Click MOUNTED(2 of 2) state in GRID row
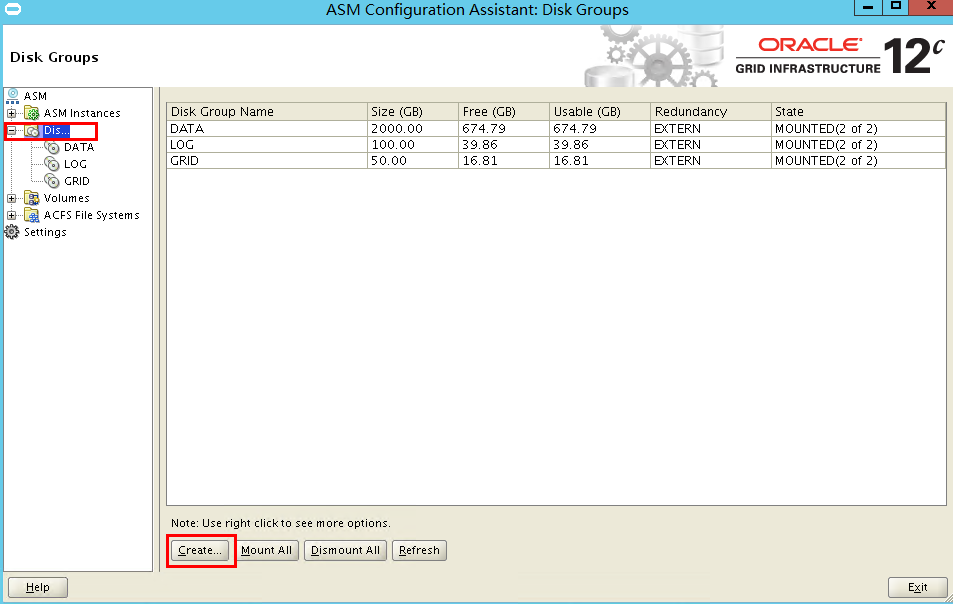953x604 pixels. 858,160
